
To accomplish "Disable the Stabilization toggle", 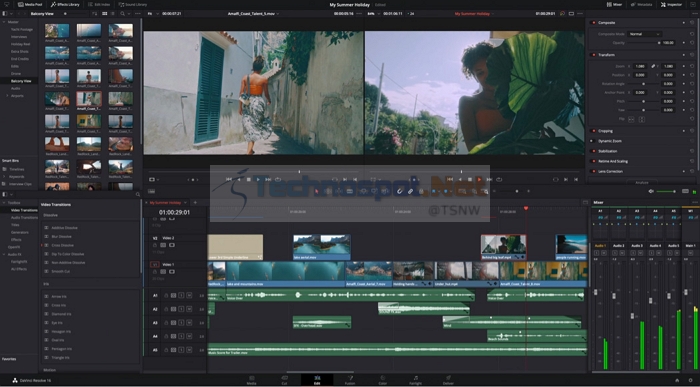I will [593, 151].
